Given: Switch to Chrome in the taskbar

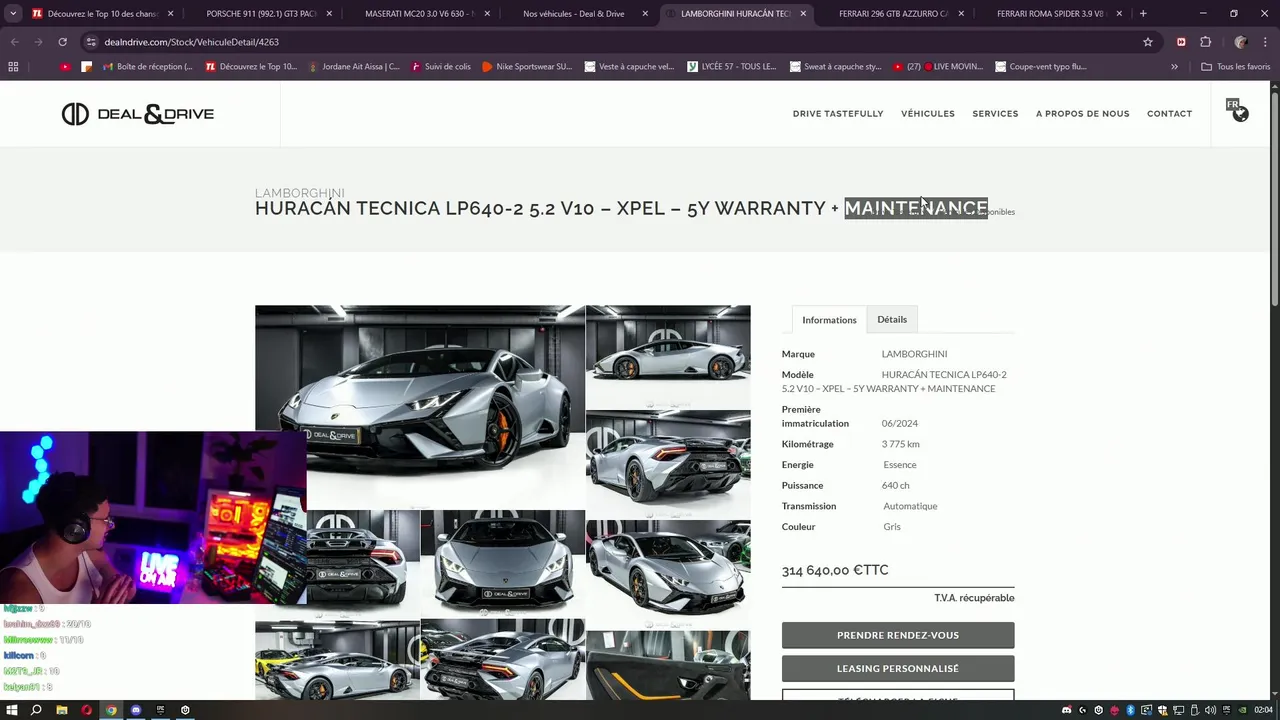Looking at the screenshot, I should (x=111, y=710).
